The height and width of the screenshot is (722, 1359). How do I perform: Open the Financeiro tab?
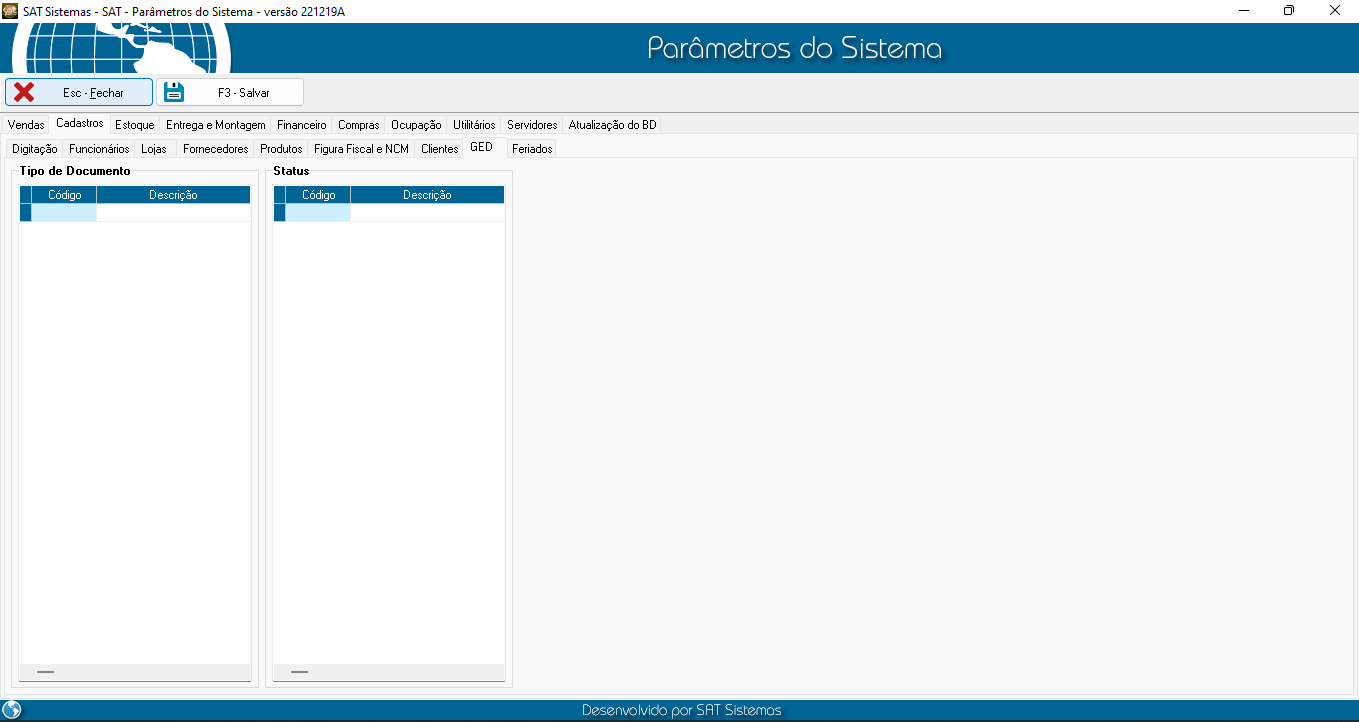pos(301,125)
